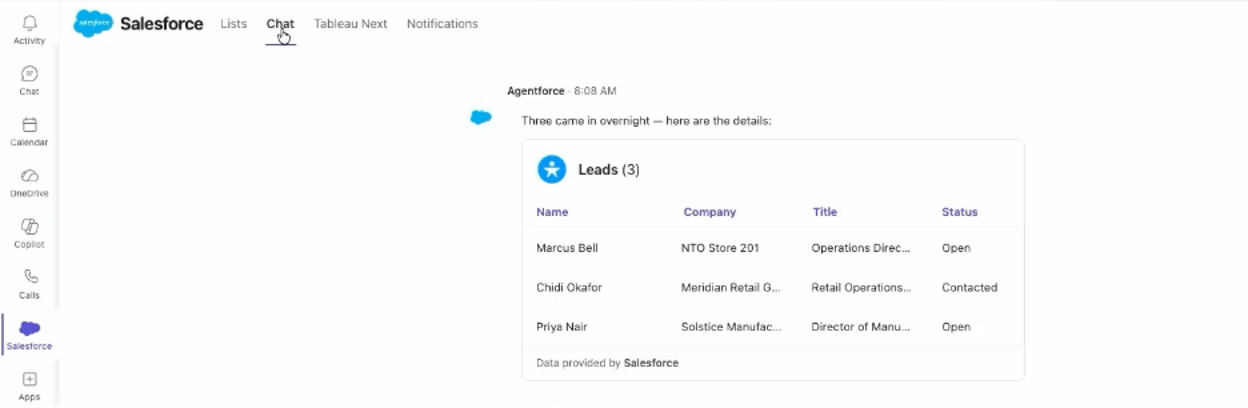Open Copilot from the sidebar
Image resolution: width=1248 pixels, height=408 pixels.
coord(29,233)
